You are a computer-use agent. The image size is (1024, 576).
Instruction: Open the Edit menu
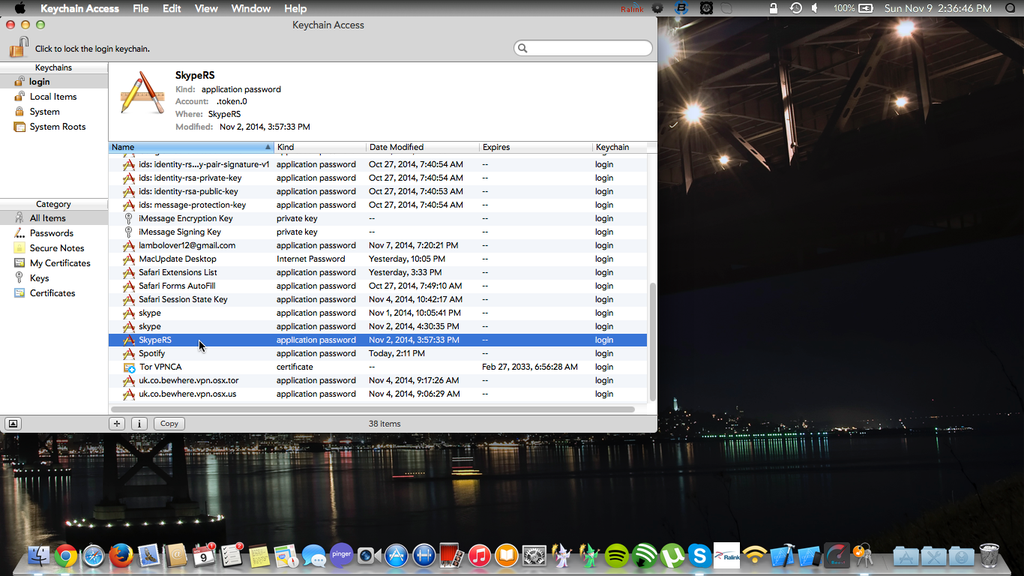(172, 8)
